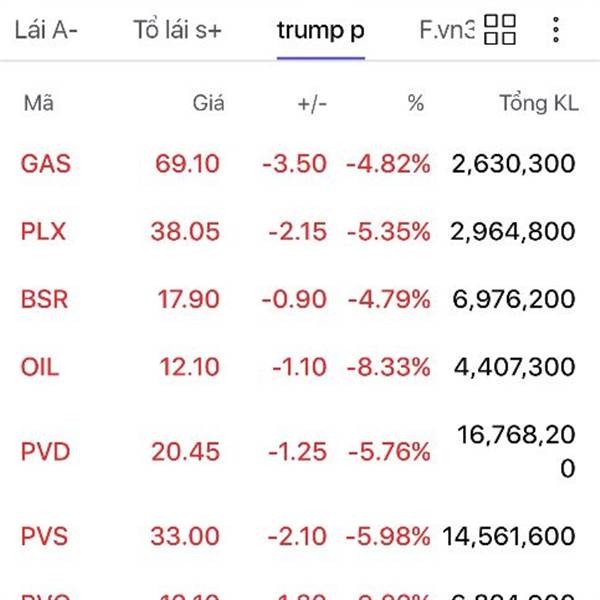Switch to the Tổ lái s+ tab
Viewport: 600px width, 600px height.
tap(177, 29)
